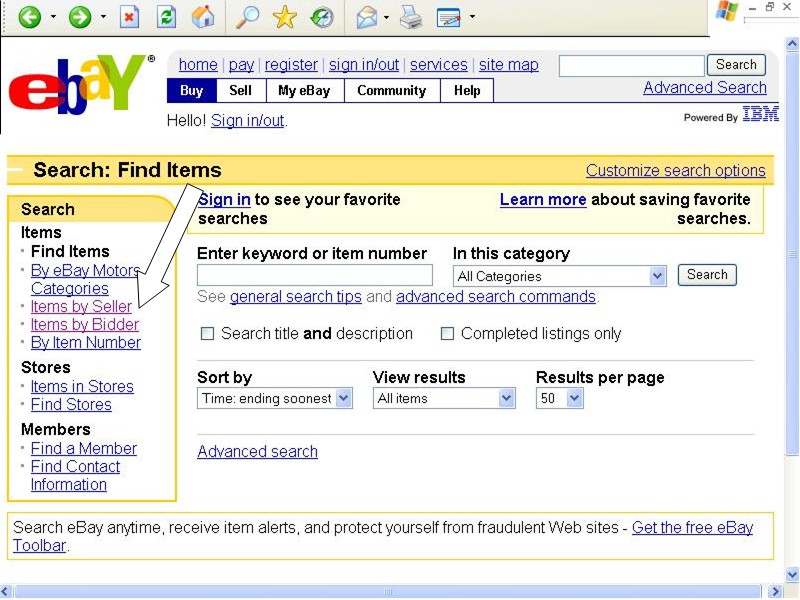Click the horizontal scrollbar left arrow
The image size is (800, 600).
(x=7, y=592)
